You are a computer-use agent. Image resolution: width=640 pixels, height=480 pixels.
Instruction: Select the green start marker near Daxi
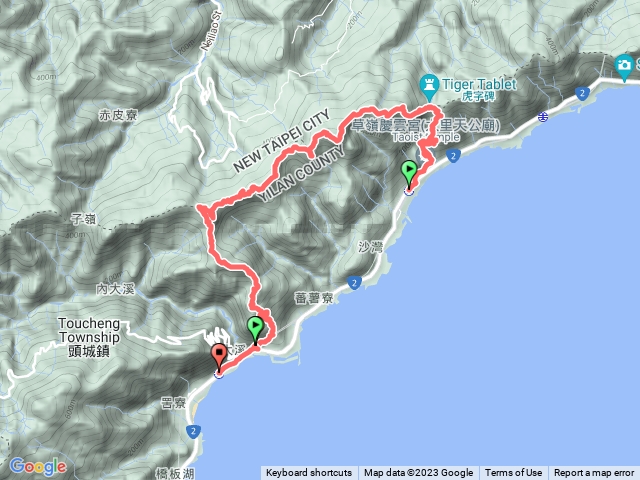click(256, 331)
